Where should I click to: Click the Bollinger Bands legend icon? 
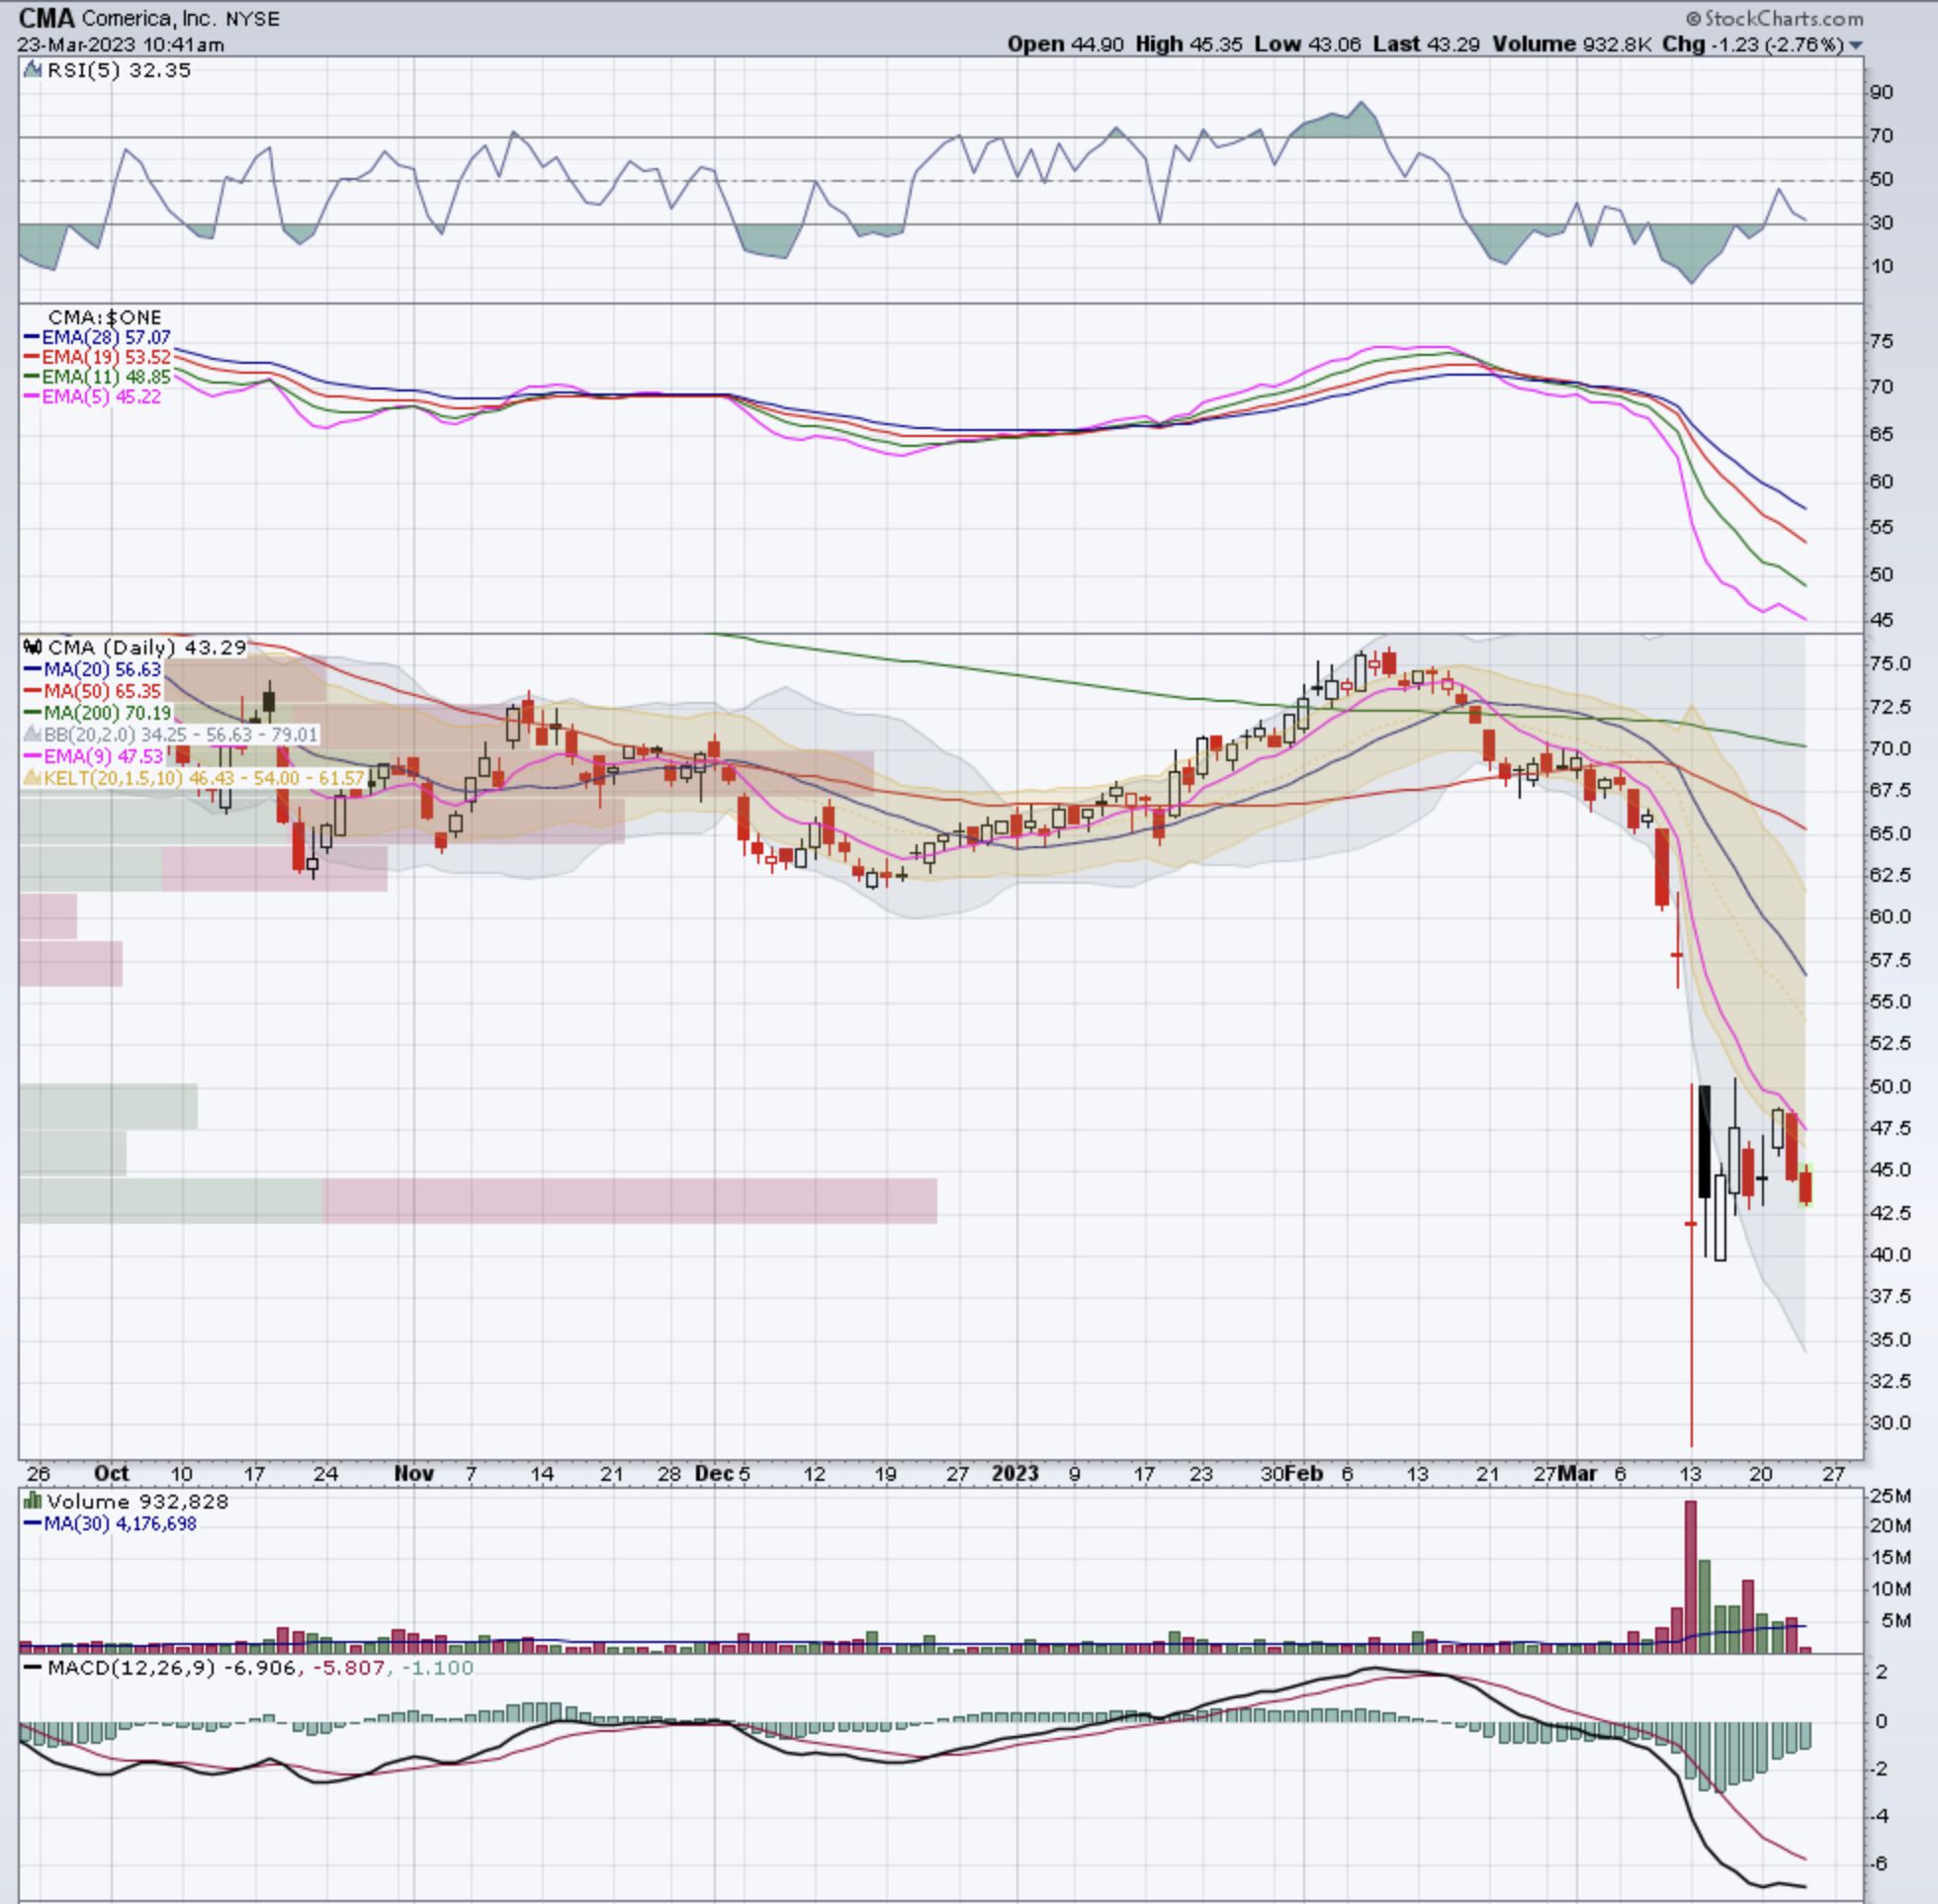(x=33, y=735)
